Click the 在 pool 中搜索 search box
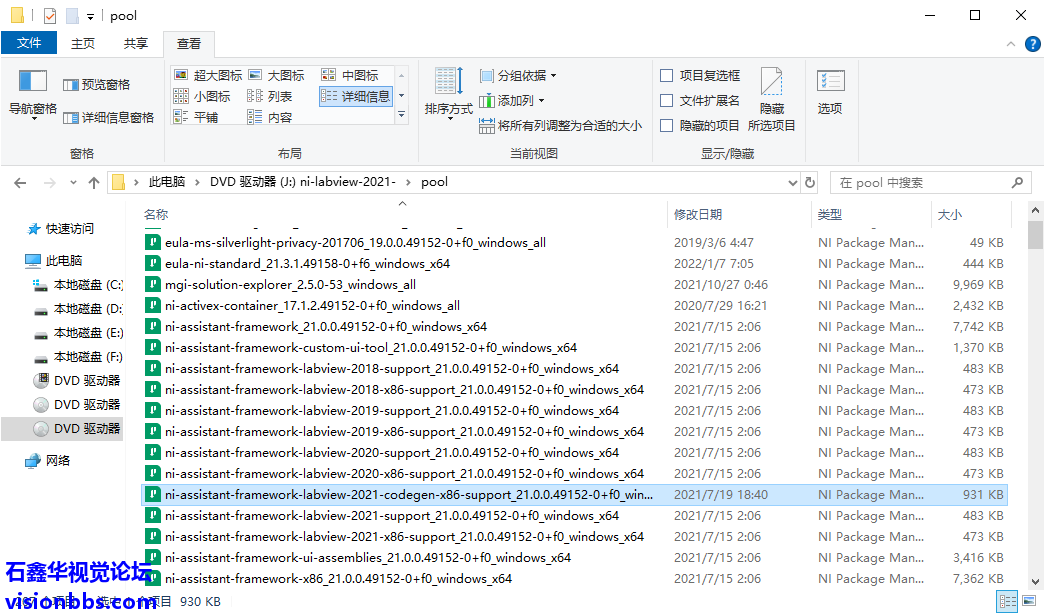Viewport: 1045px width, 614px height. (x=920, y=183)
